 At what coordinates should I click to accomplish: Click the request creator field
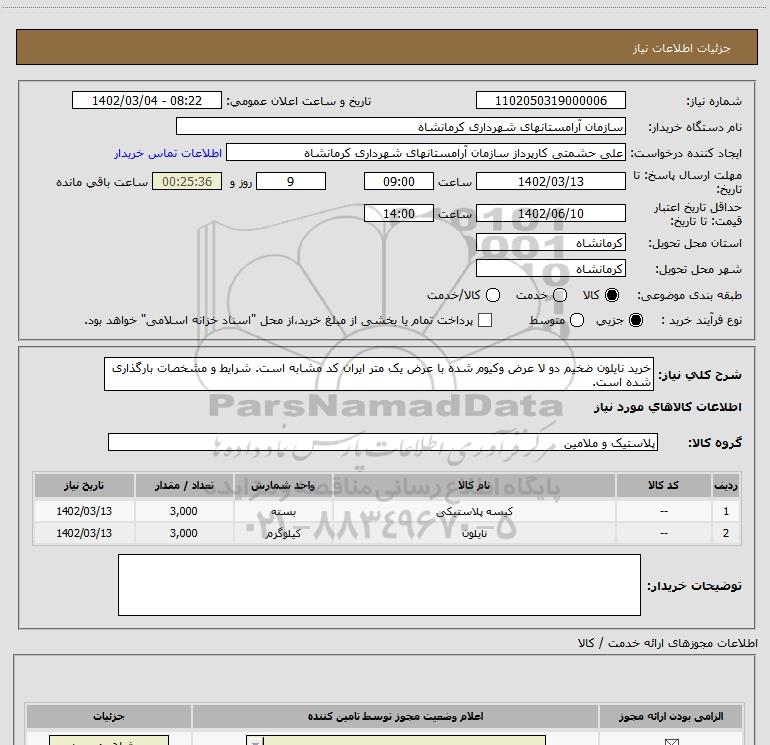tap(426, 153)
